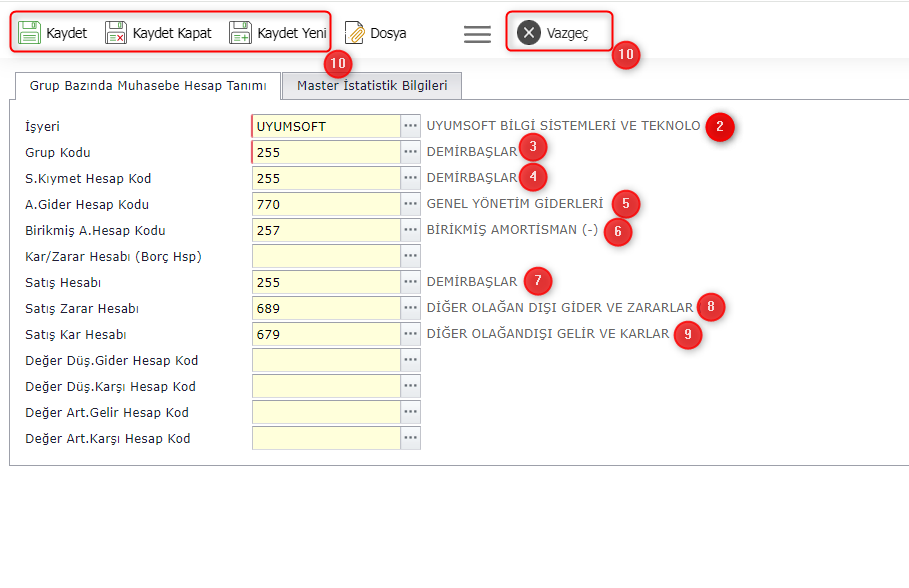Click the DİĞER OLAĞANDIŞI GELİR VE KARLAR text
This screenshot has width=909, height=588.
point(548,334)
